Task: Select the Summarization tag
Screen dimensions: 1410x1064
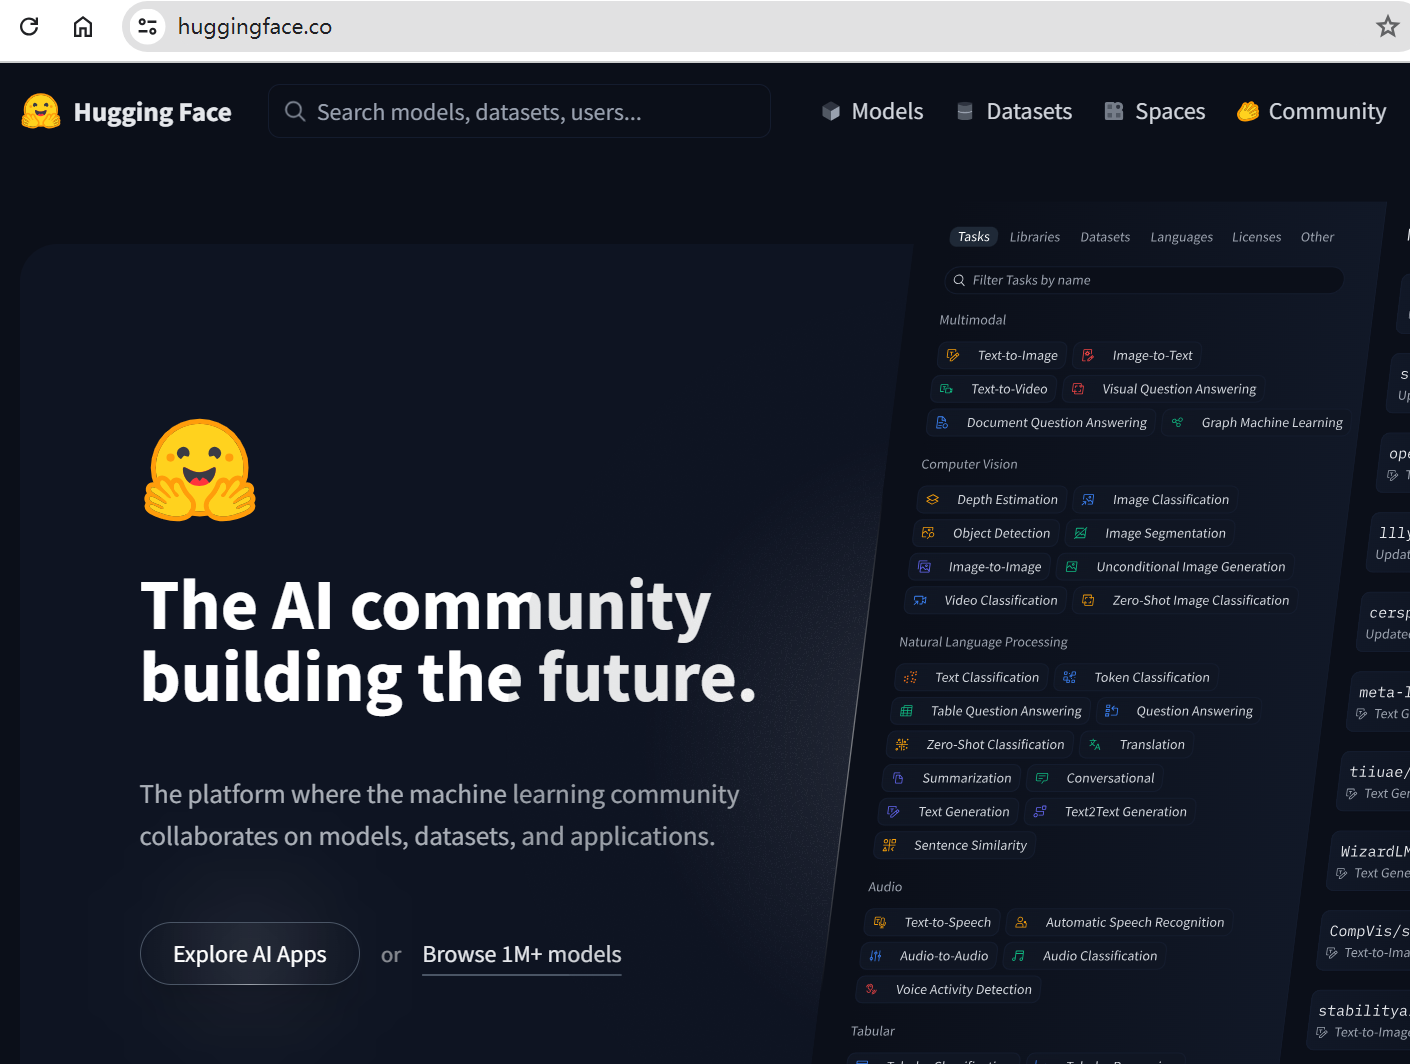Action: coord(952,778)
